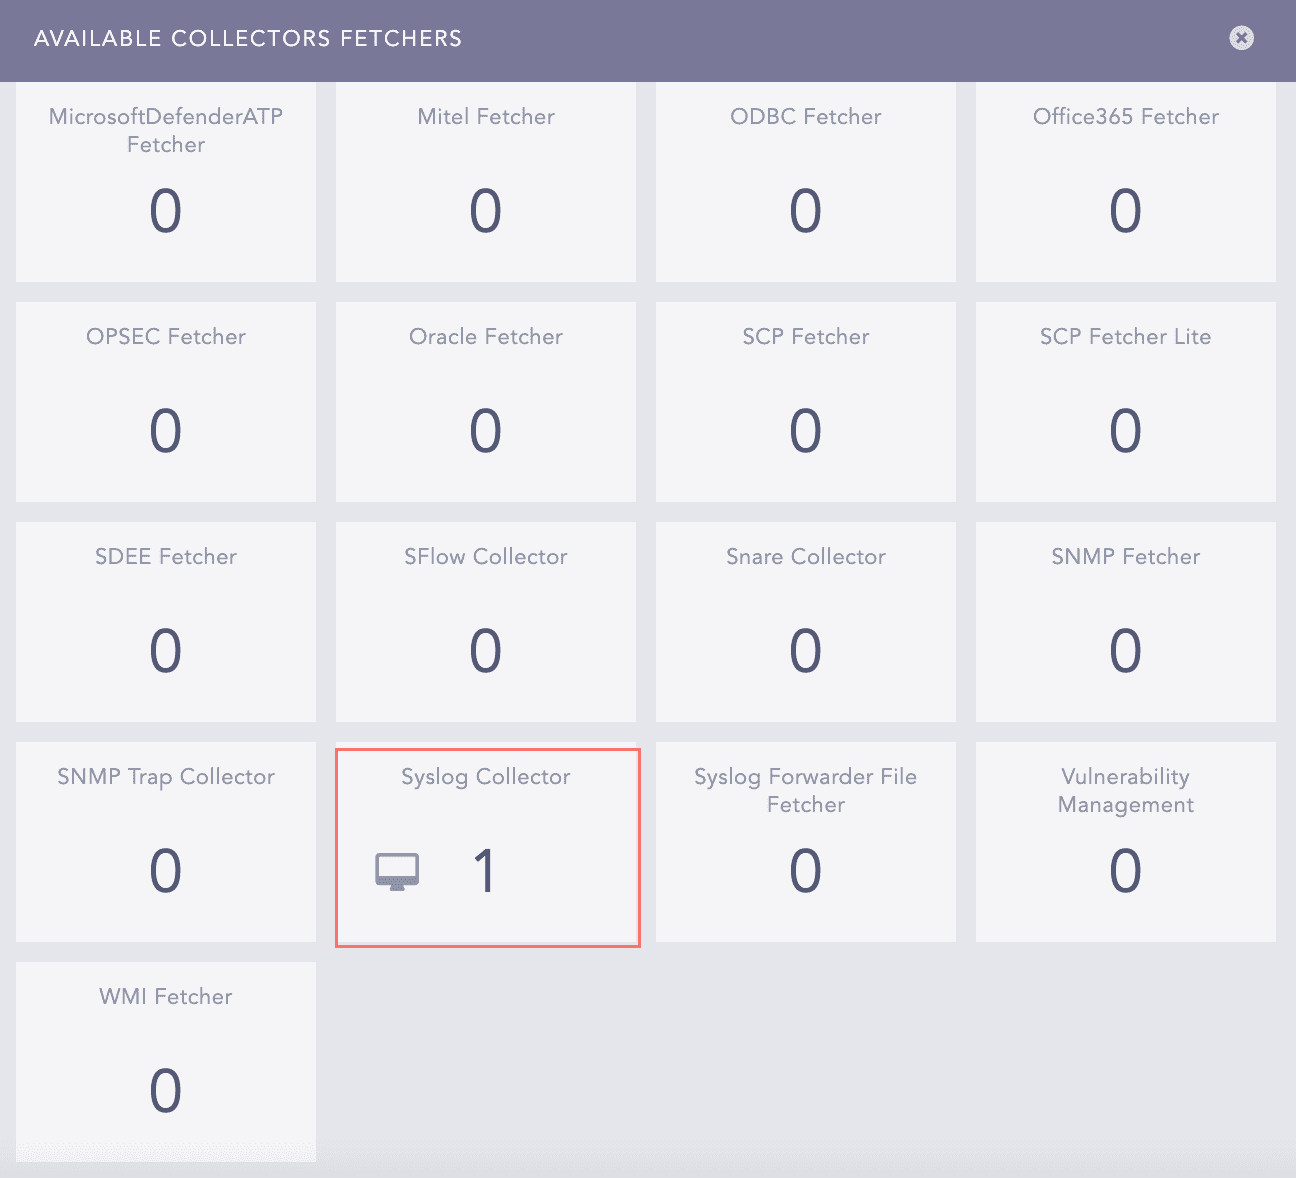
Task: Click the ODBC Fetcher tile
Action: click(x=806, y=182)
